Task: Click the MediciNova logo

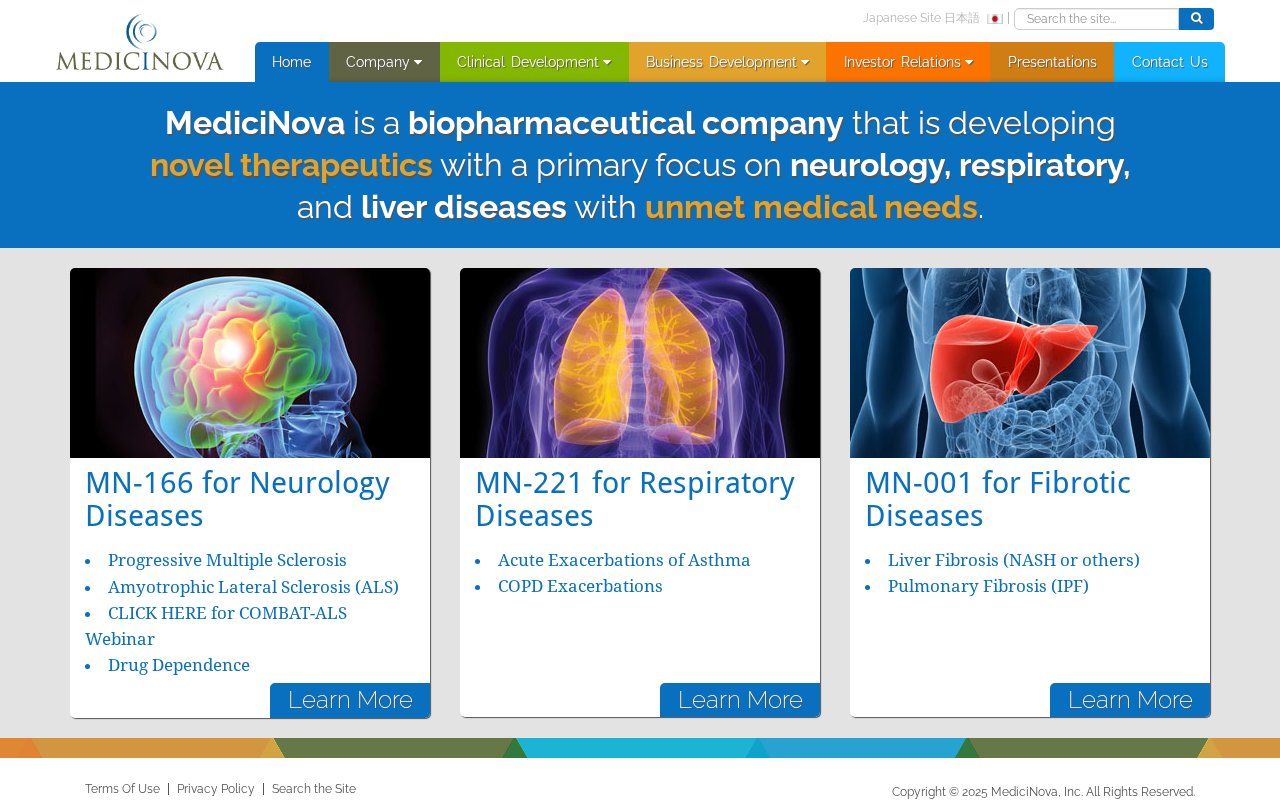Action: (140, 42)
